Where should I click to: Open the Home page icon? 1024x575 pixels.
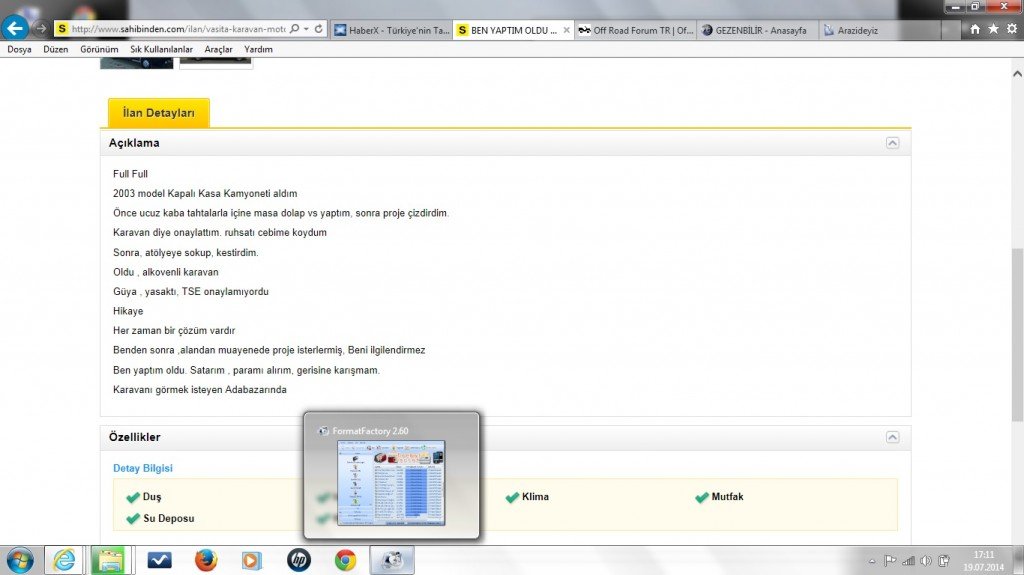point(975,30)
